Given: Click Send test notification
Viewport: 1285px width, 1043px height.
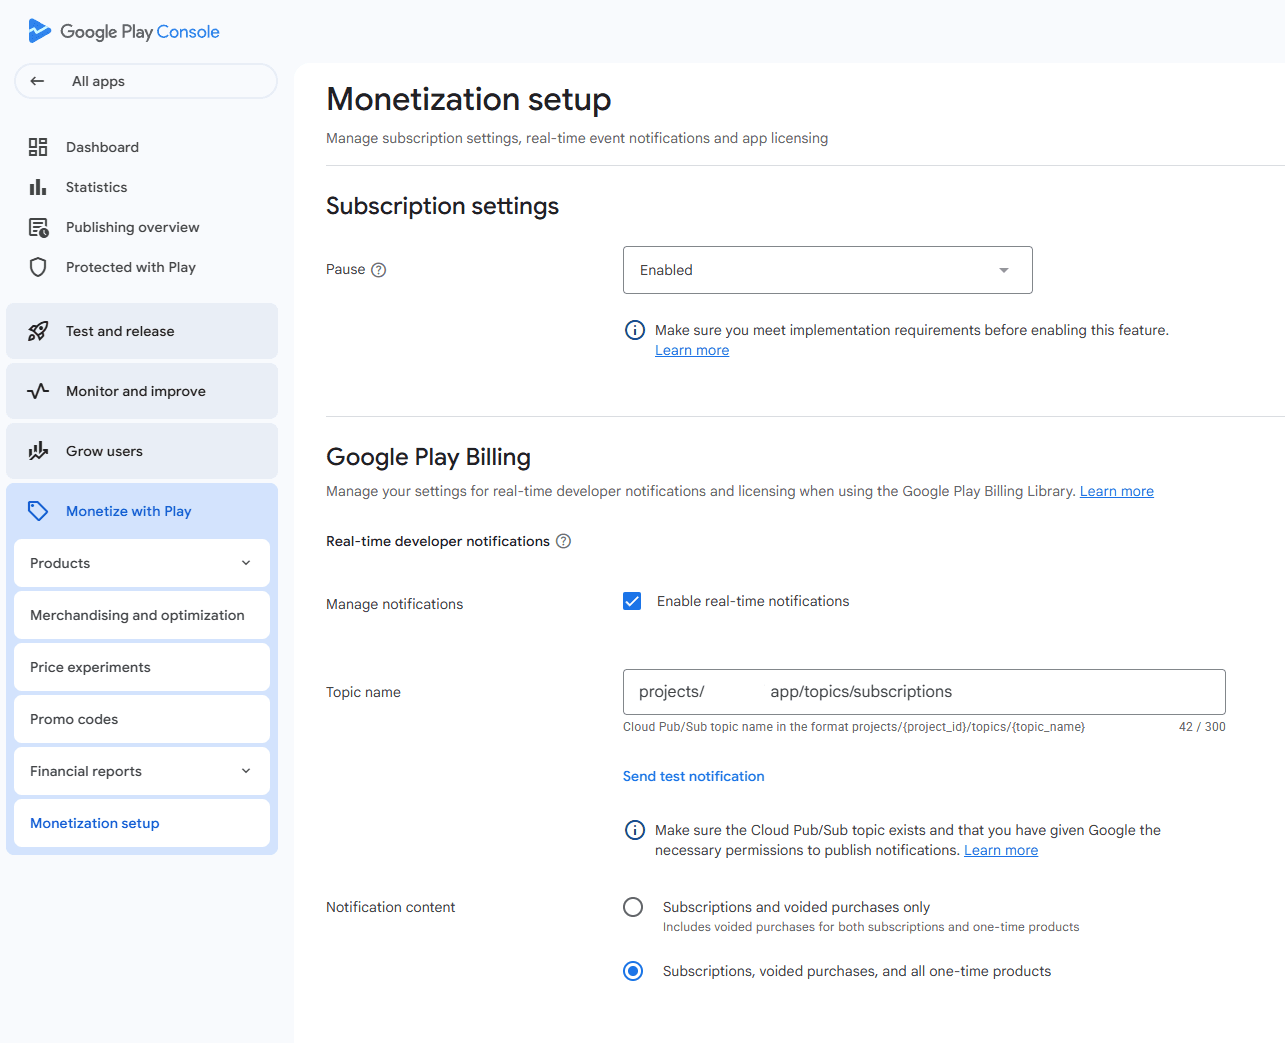Looking at the screenshot, I should pyautogui.click(x=693, y=776).
